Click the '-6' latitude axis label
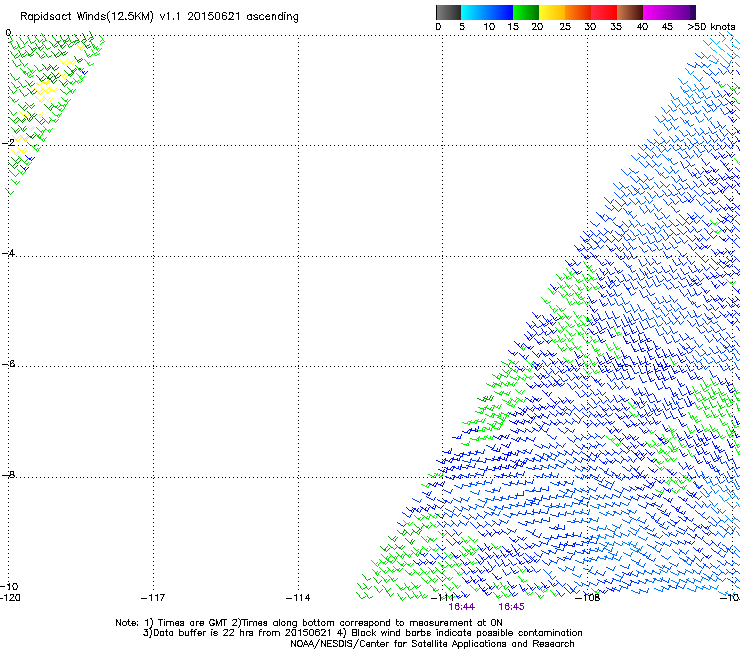Image resolution: width=740 pixels, height=650 pixels. point(8,363)
